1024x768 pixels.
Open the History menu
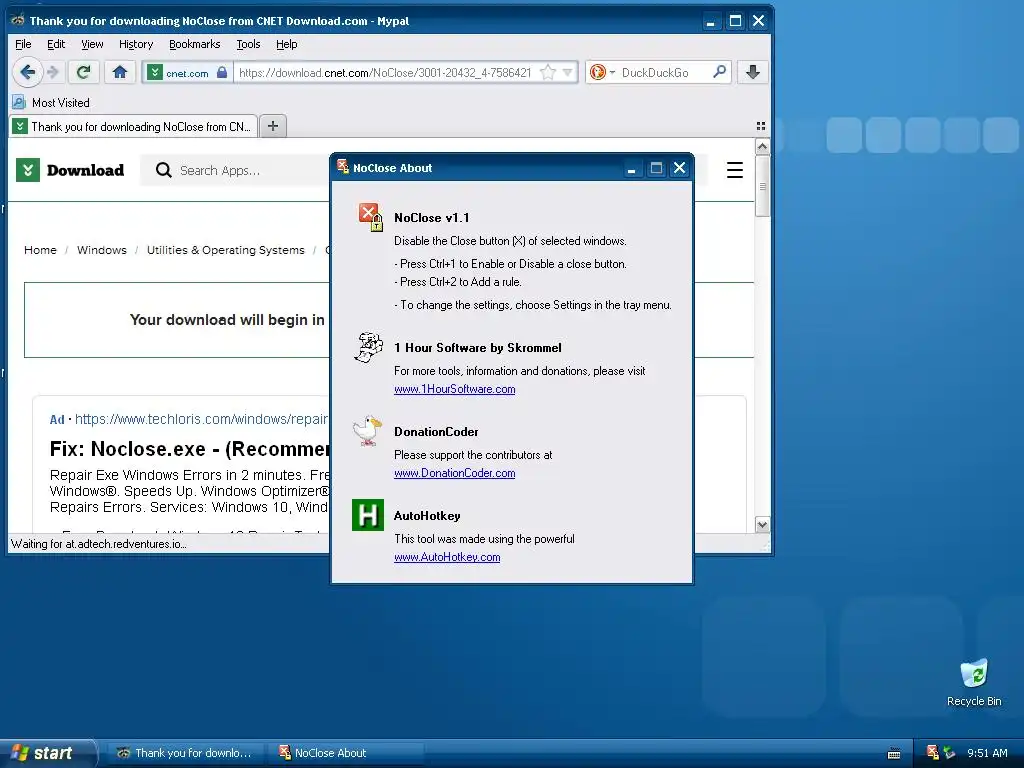click(x=136, y=44)
